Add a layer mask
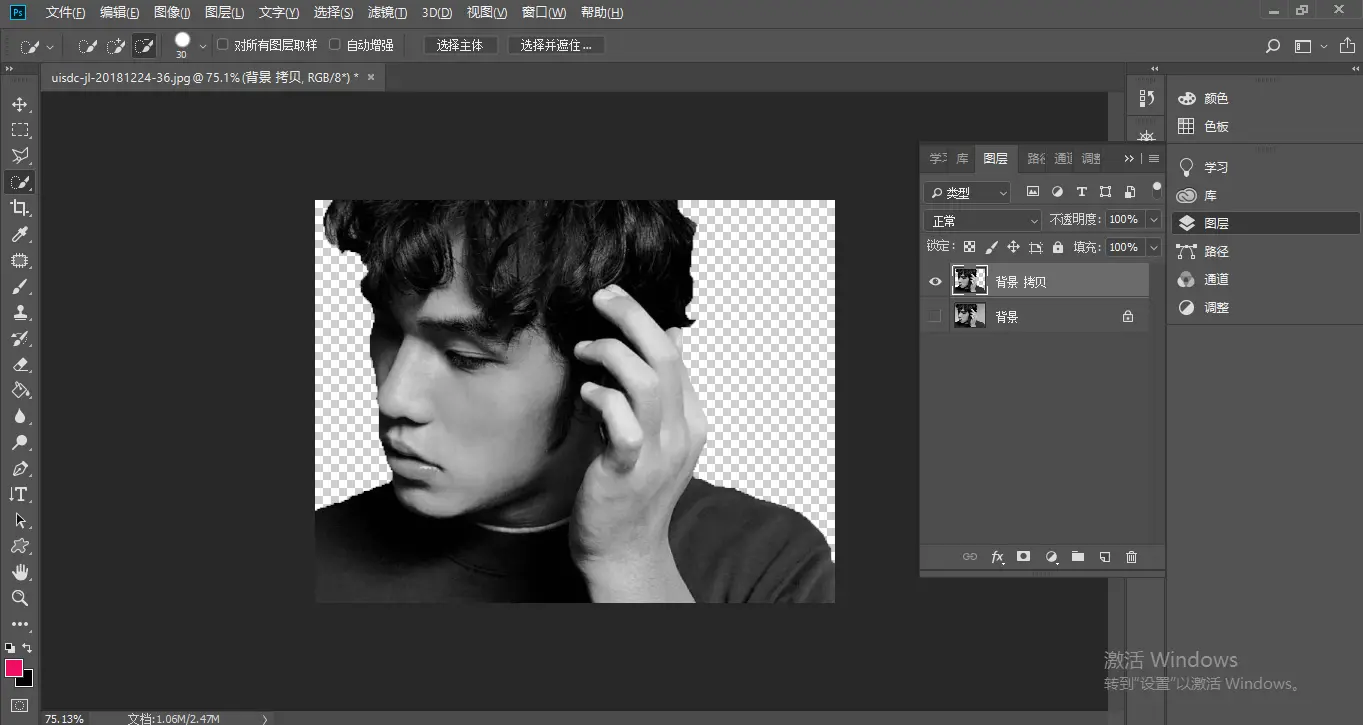The image size is (1363, 725). click(x=1024, y=557)
